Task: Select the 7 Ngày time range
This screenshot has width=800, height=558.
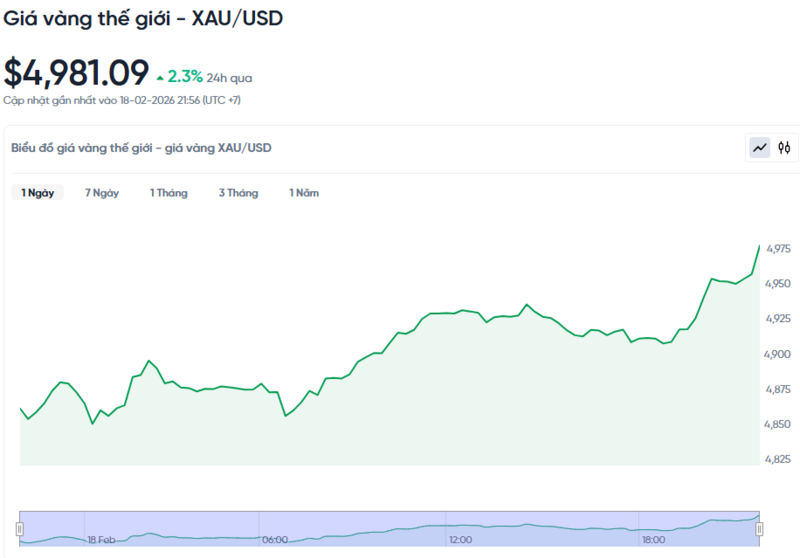Action: coord(102,193)
